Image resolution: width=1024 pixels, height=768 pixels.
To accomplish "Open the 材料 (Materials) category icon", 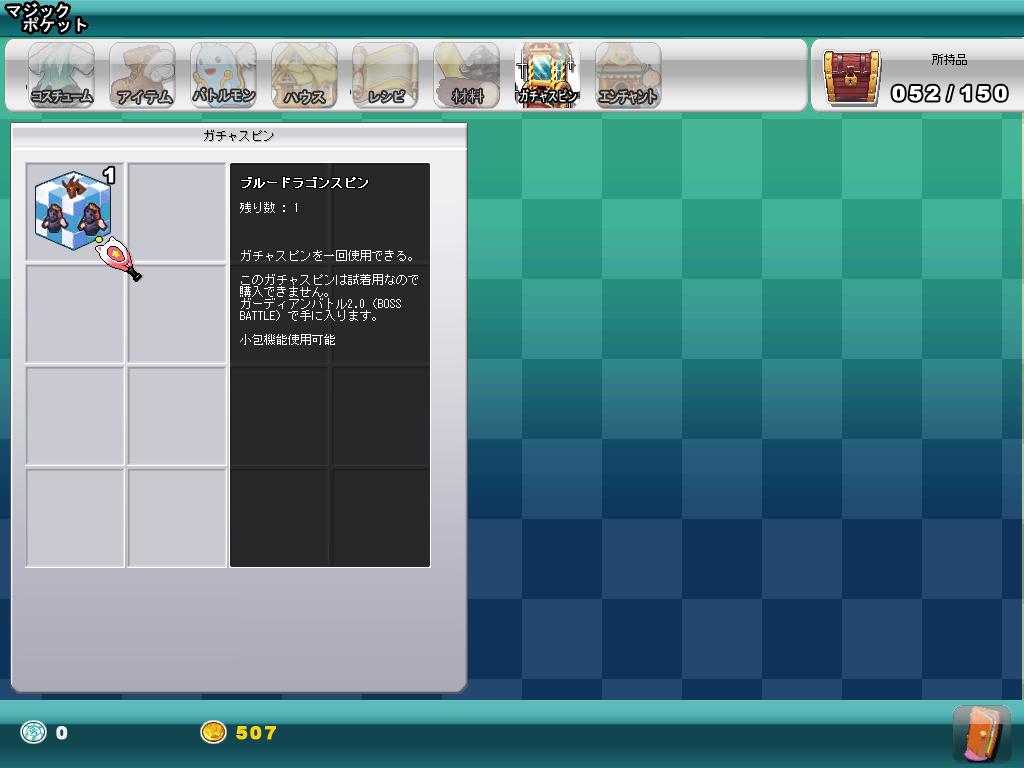I will pos(466,75).
